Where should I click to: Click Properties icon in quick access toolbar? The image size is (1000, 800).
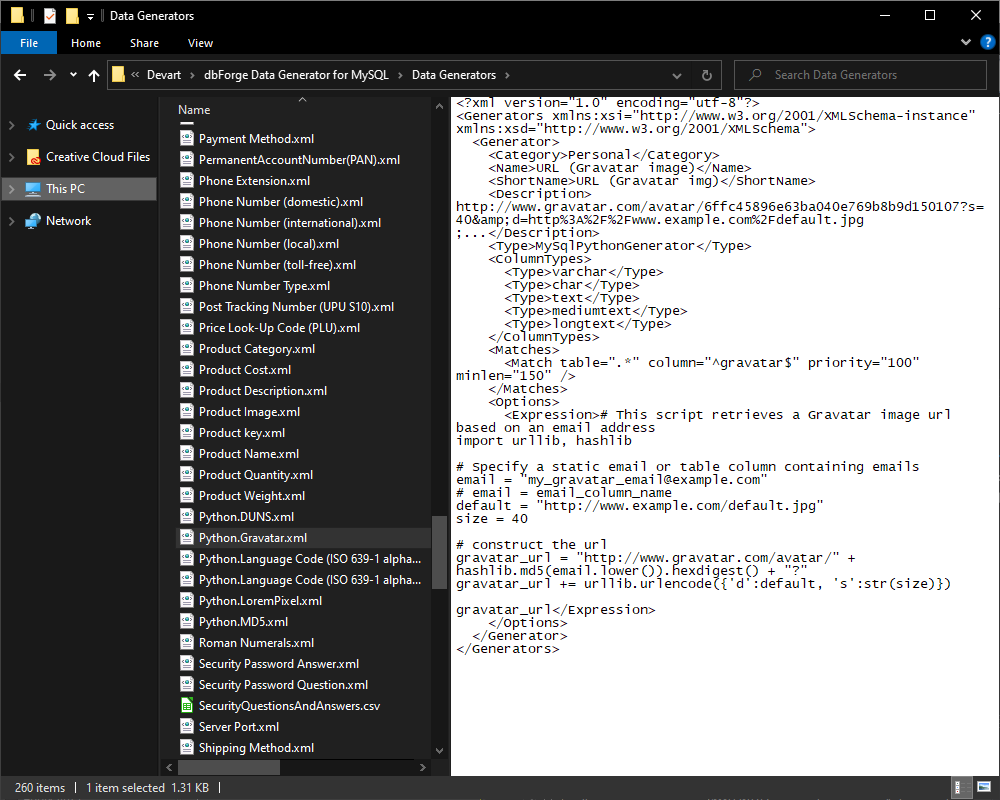point(50,16)
